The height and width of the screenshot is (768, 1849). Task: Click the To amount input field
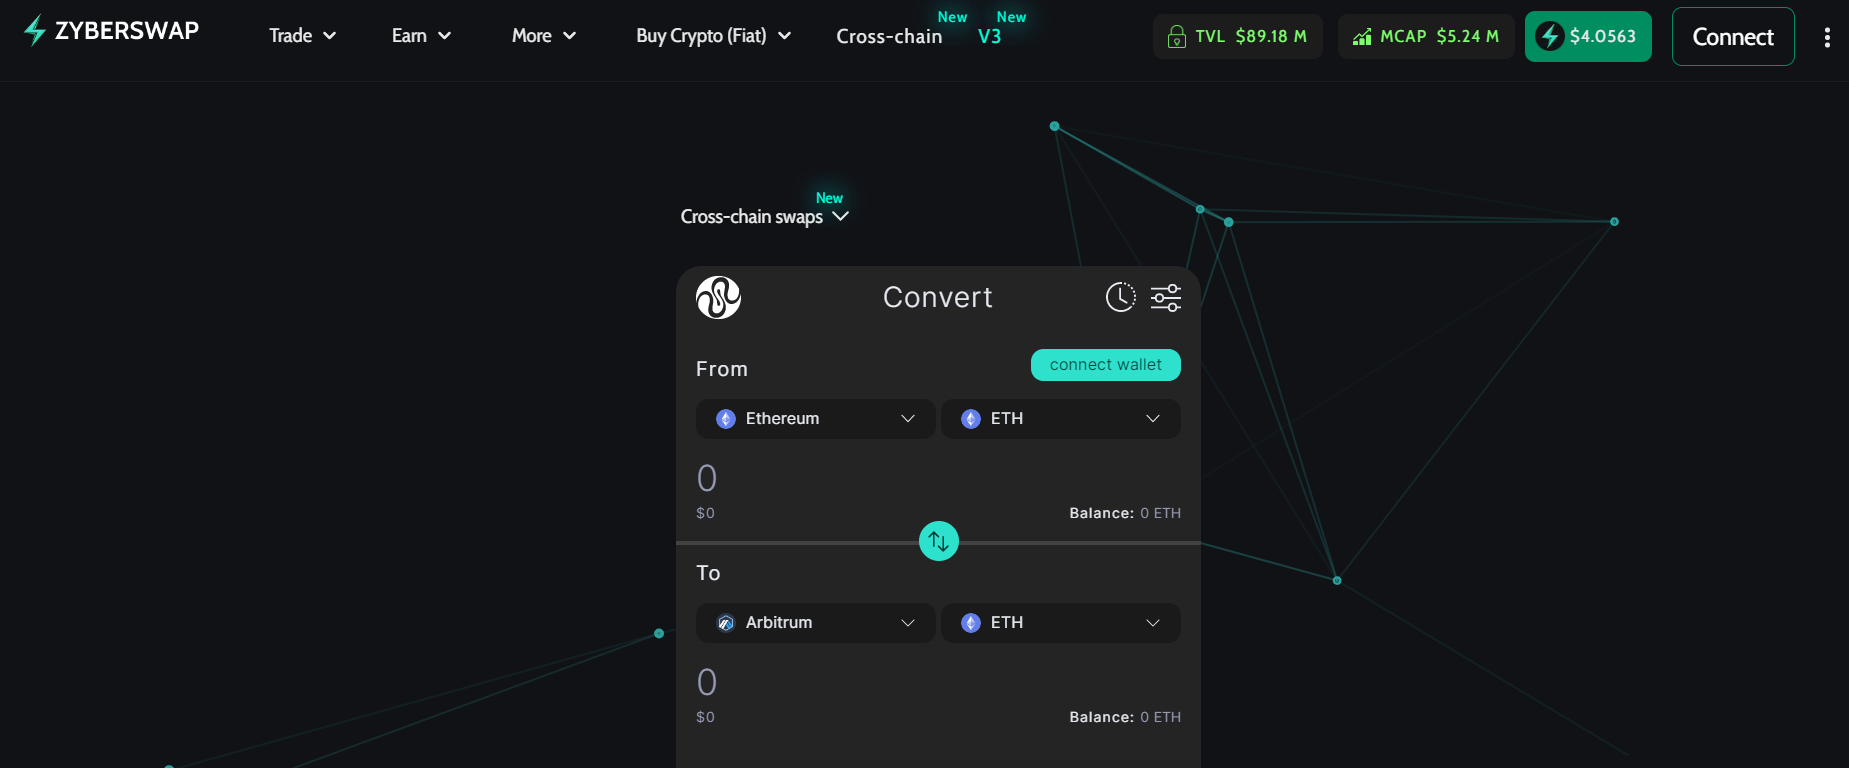coord(938,682)
